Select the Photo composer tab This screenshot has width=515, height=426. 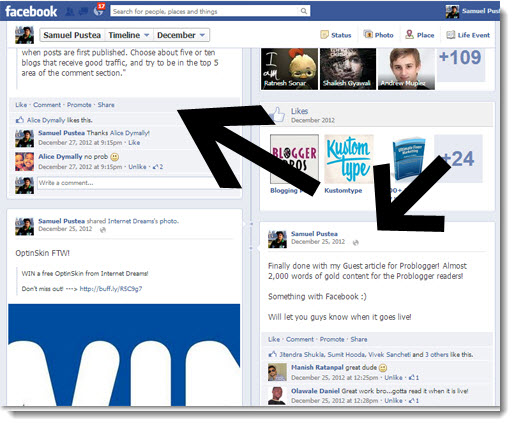(x=378, y=35)
